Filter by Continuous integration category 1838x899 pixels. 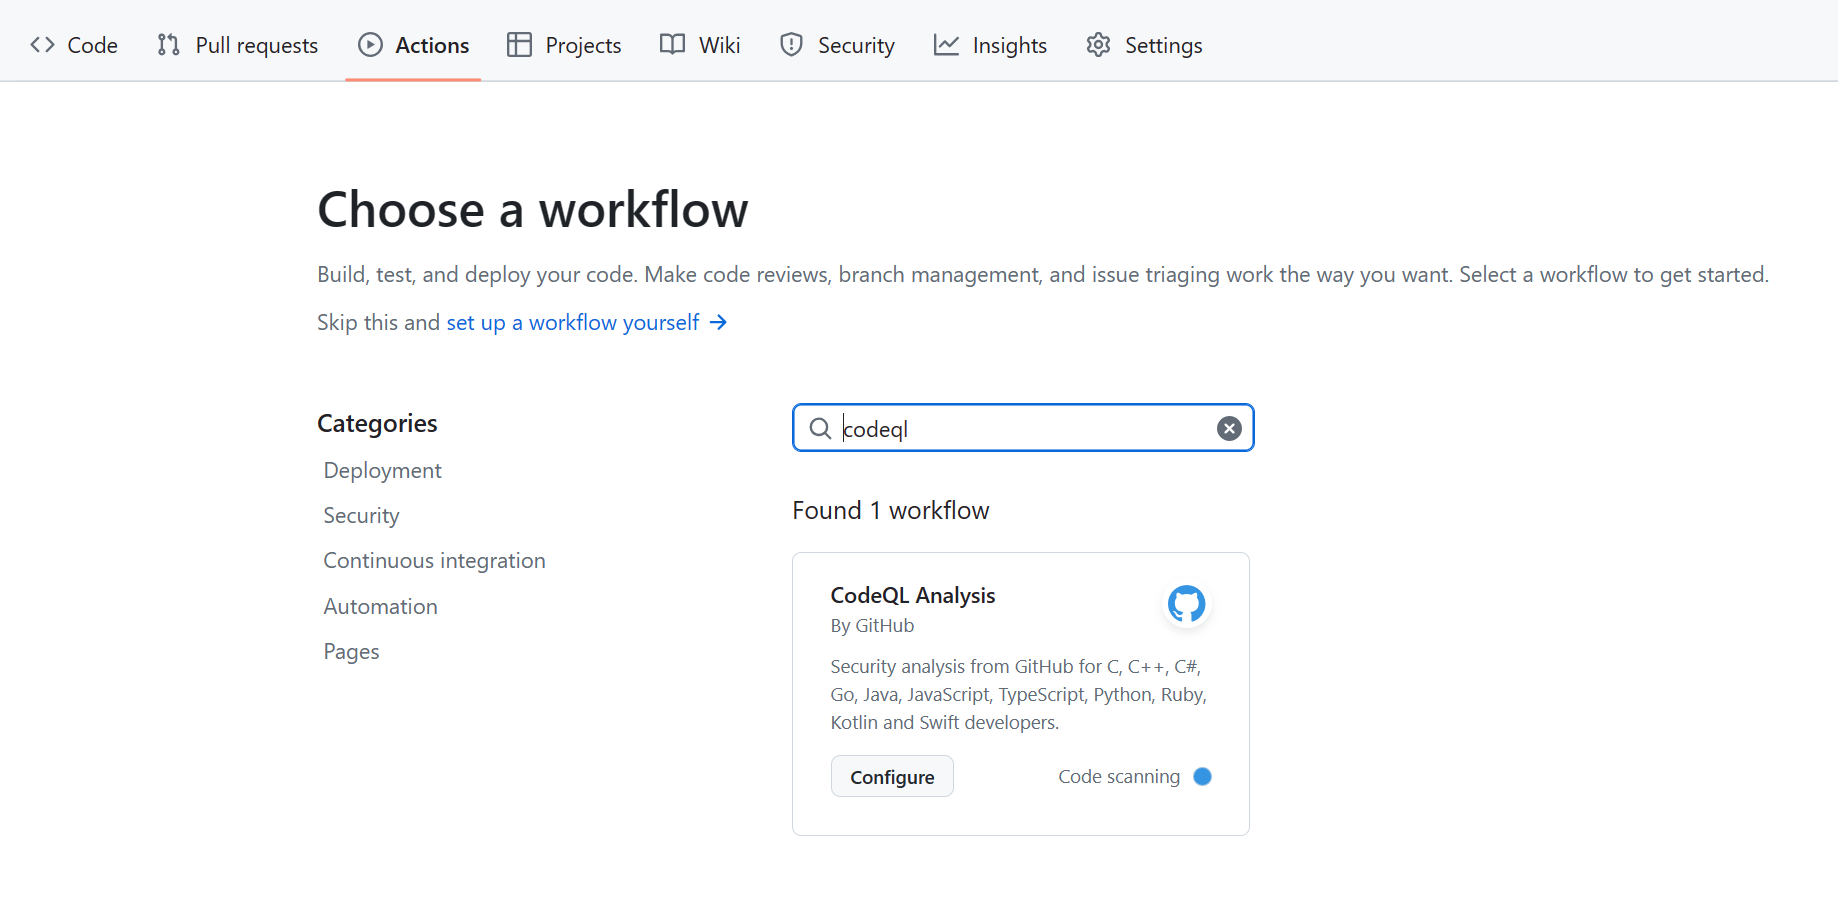click(434, 560)
